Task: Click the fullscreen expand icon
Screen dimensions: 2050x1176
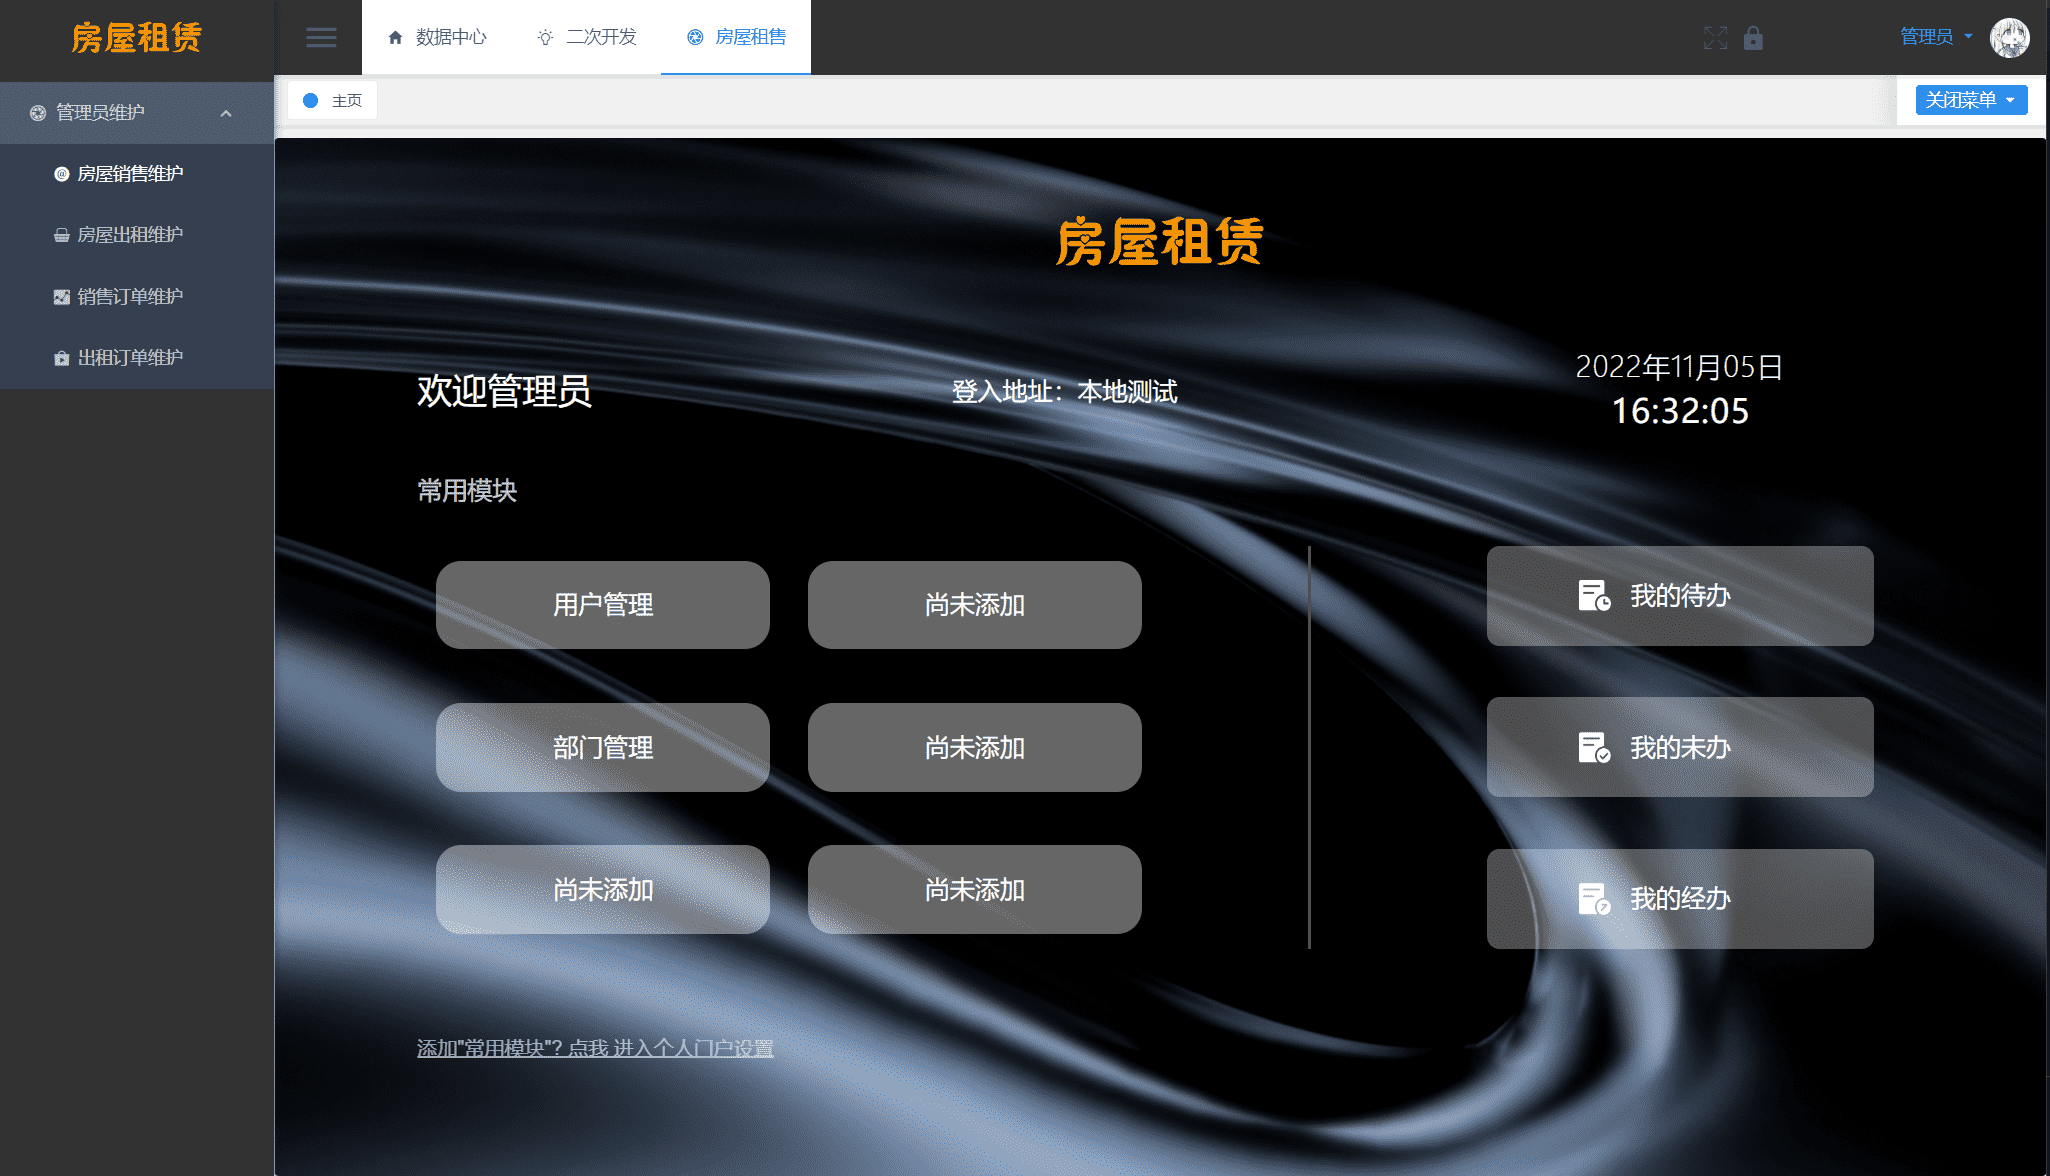Action: 1716,38
